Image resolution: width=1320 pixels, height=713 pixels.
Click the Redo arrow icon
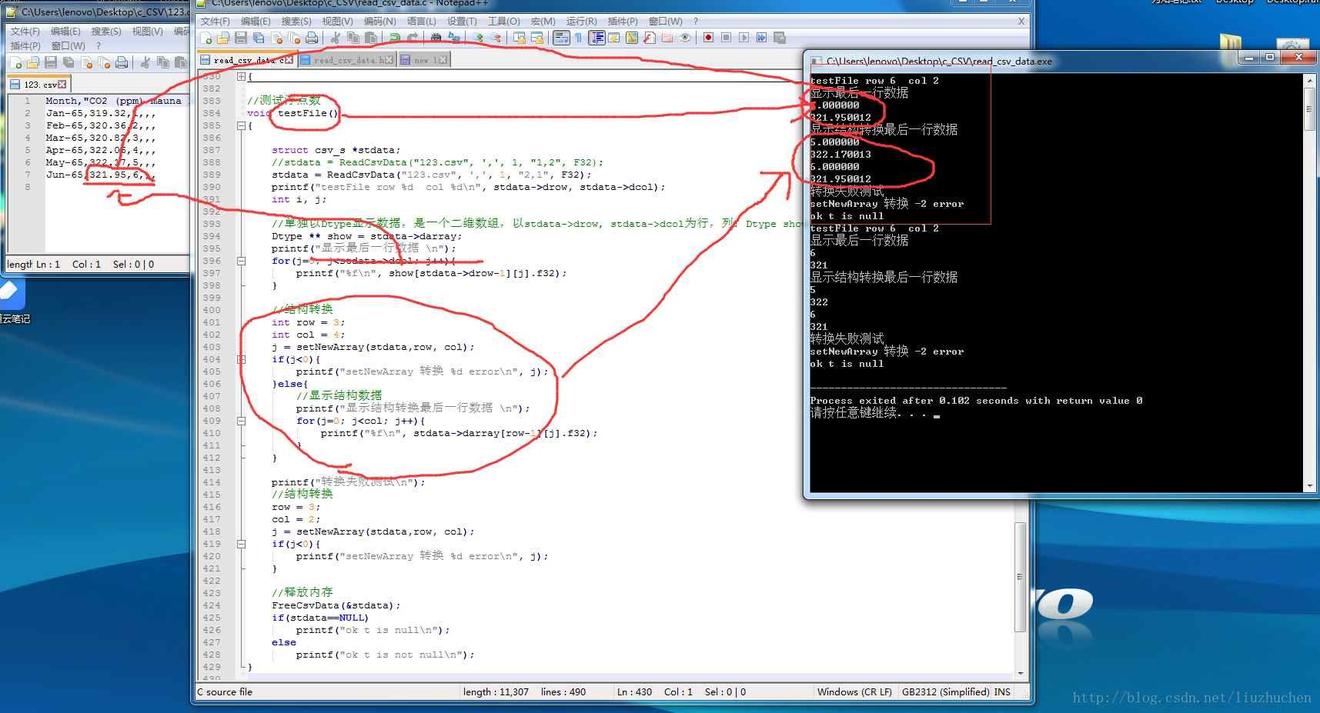click(x=411, y=38)
